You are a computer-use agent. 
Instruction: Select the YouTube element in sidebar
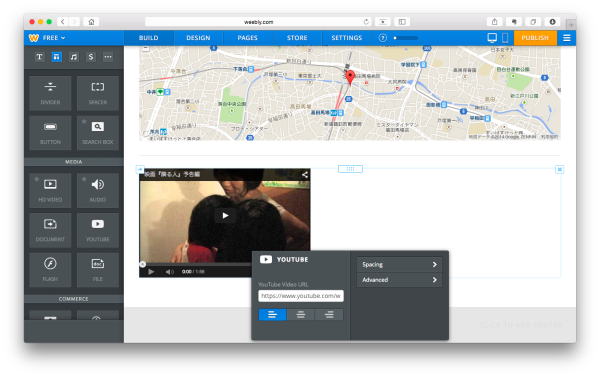pos(98,230)
